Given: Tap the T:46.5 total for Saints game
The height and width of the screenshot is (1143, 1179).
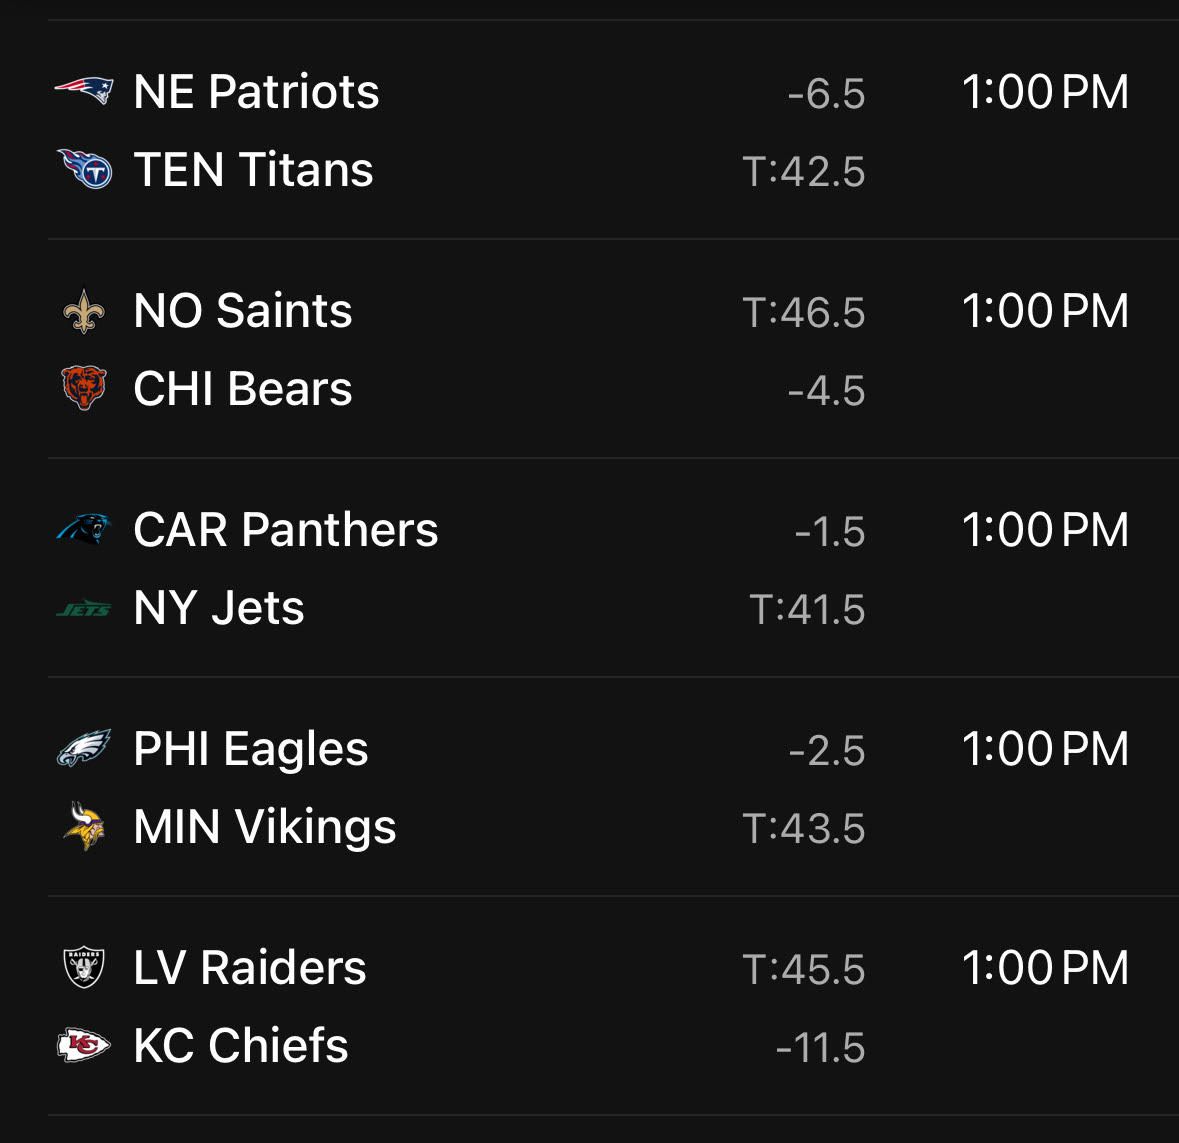Looking at the screenshot, I should click(x=803, y=313).
